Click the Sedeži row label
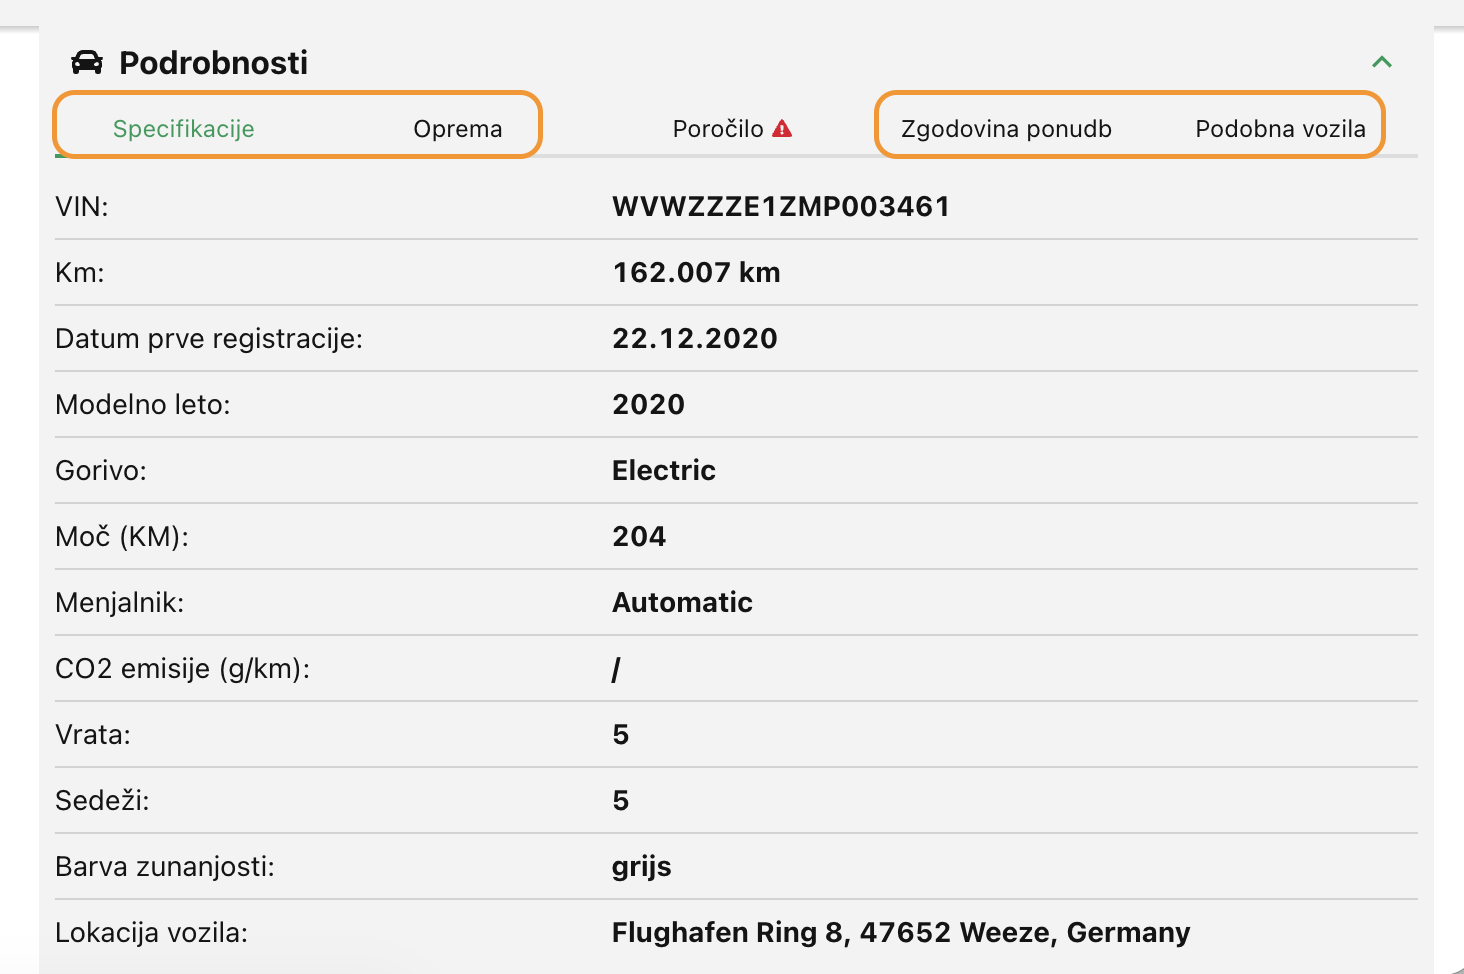 (x=102, y=801)
